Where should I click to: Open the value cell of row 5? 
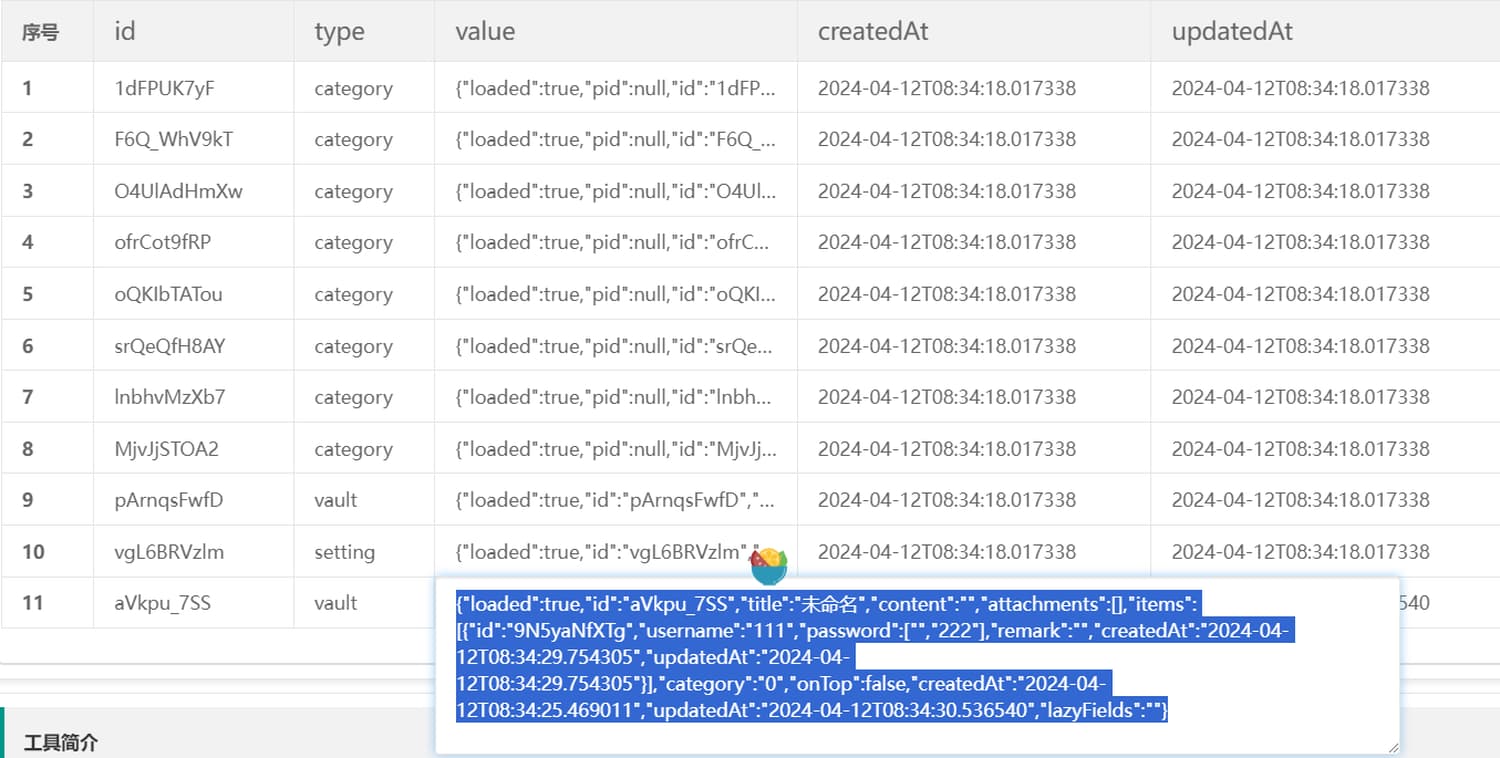click(615, 294)
